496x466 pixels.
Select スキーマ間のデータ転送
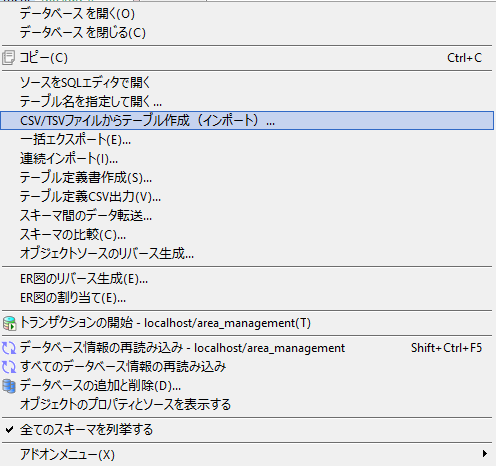coord(248,216)
